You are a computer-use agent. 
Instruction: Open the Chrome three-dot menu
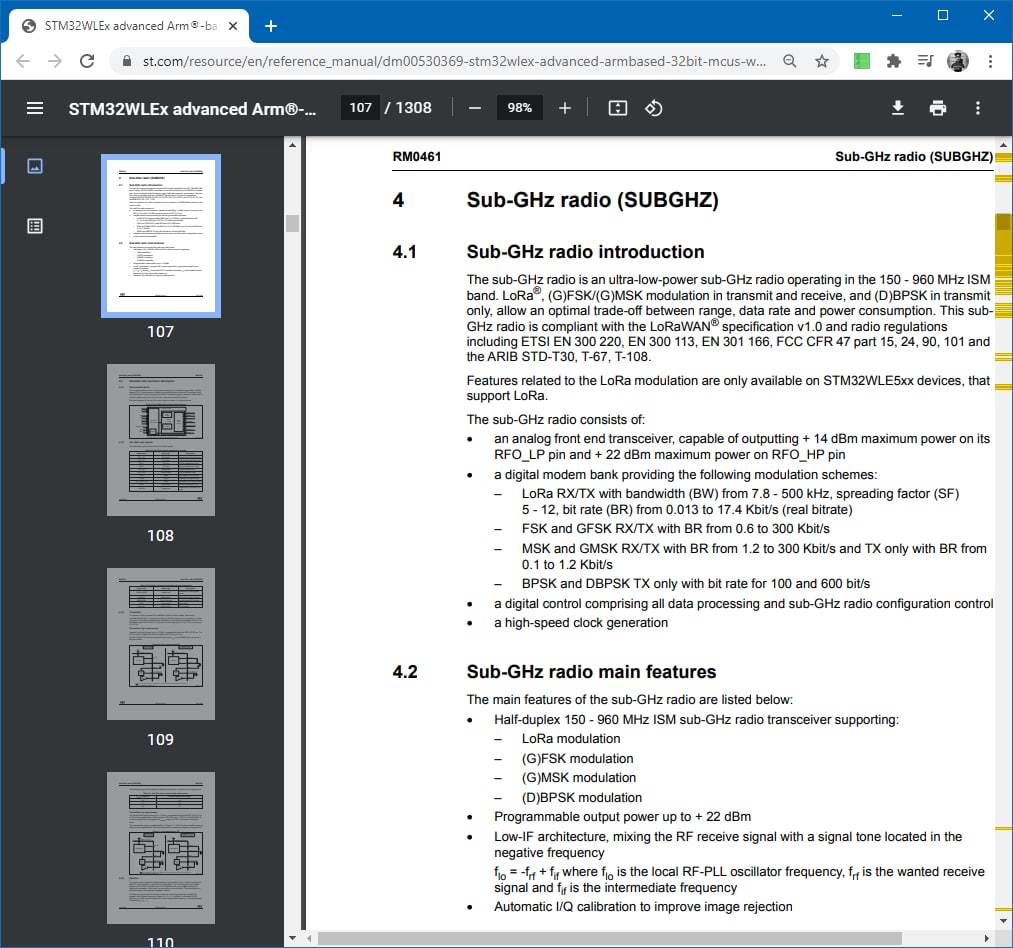pyautogui.click(x=990, y=61)
